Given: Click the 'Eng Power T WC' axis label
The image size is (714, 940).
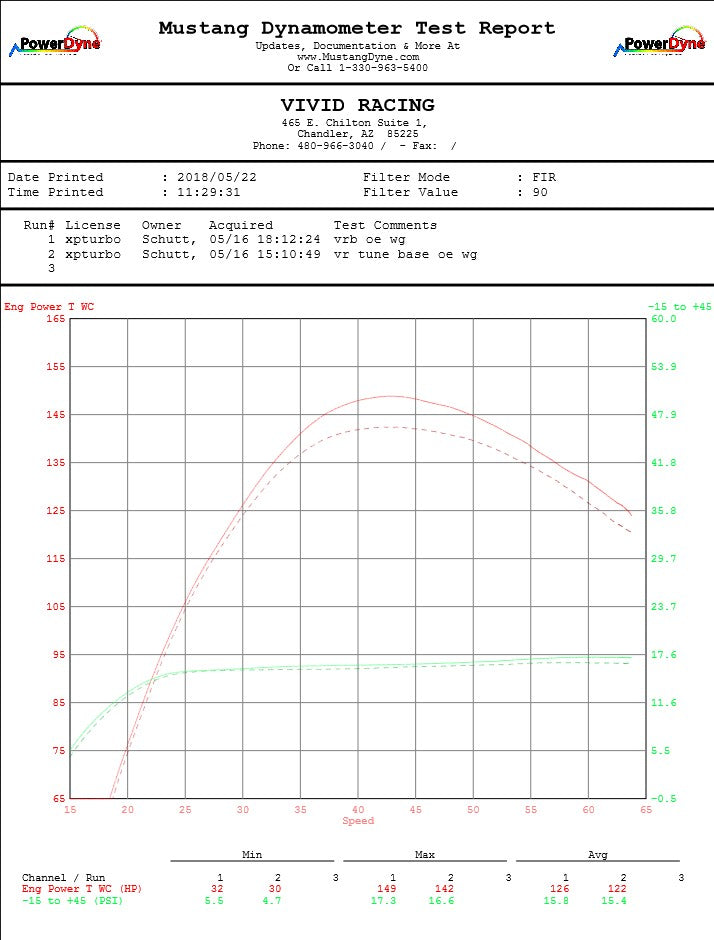Looking at the screenshot, I should click(x=49, y=307).
